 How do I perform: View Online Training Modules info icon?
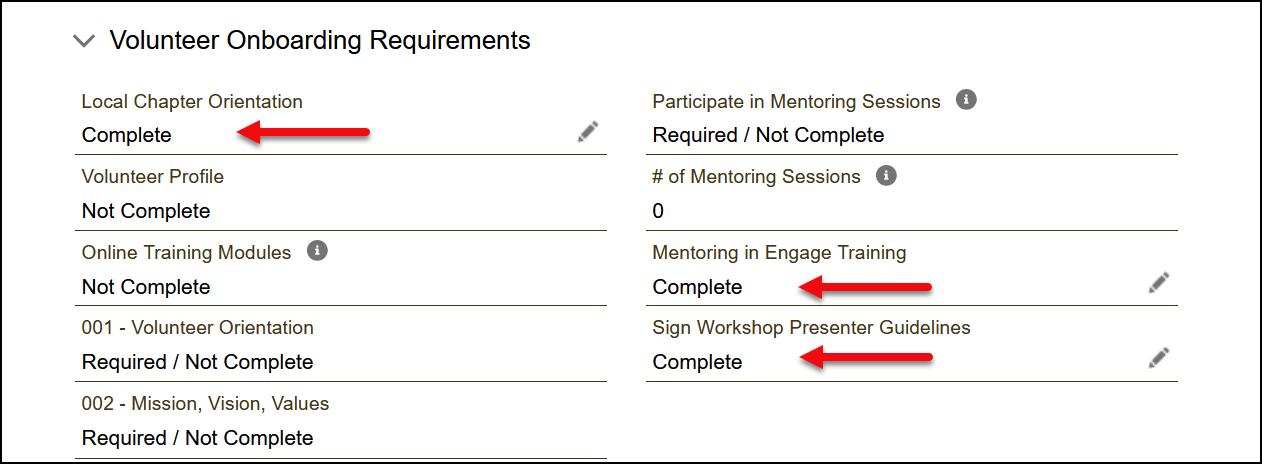[317, 251]
